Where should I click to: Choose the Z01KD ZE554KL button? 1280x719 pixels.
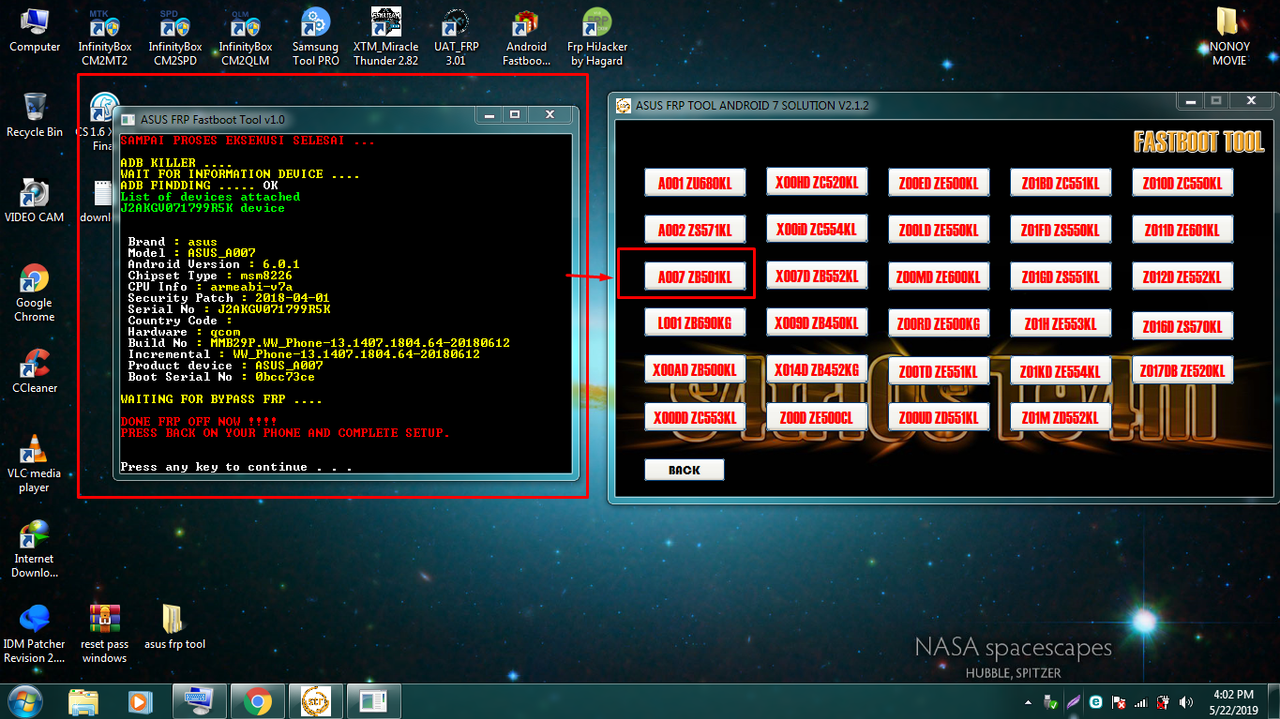1060,372
